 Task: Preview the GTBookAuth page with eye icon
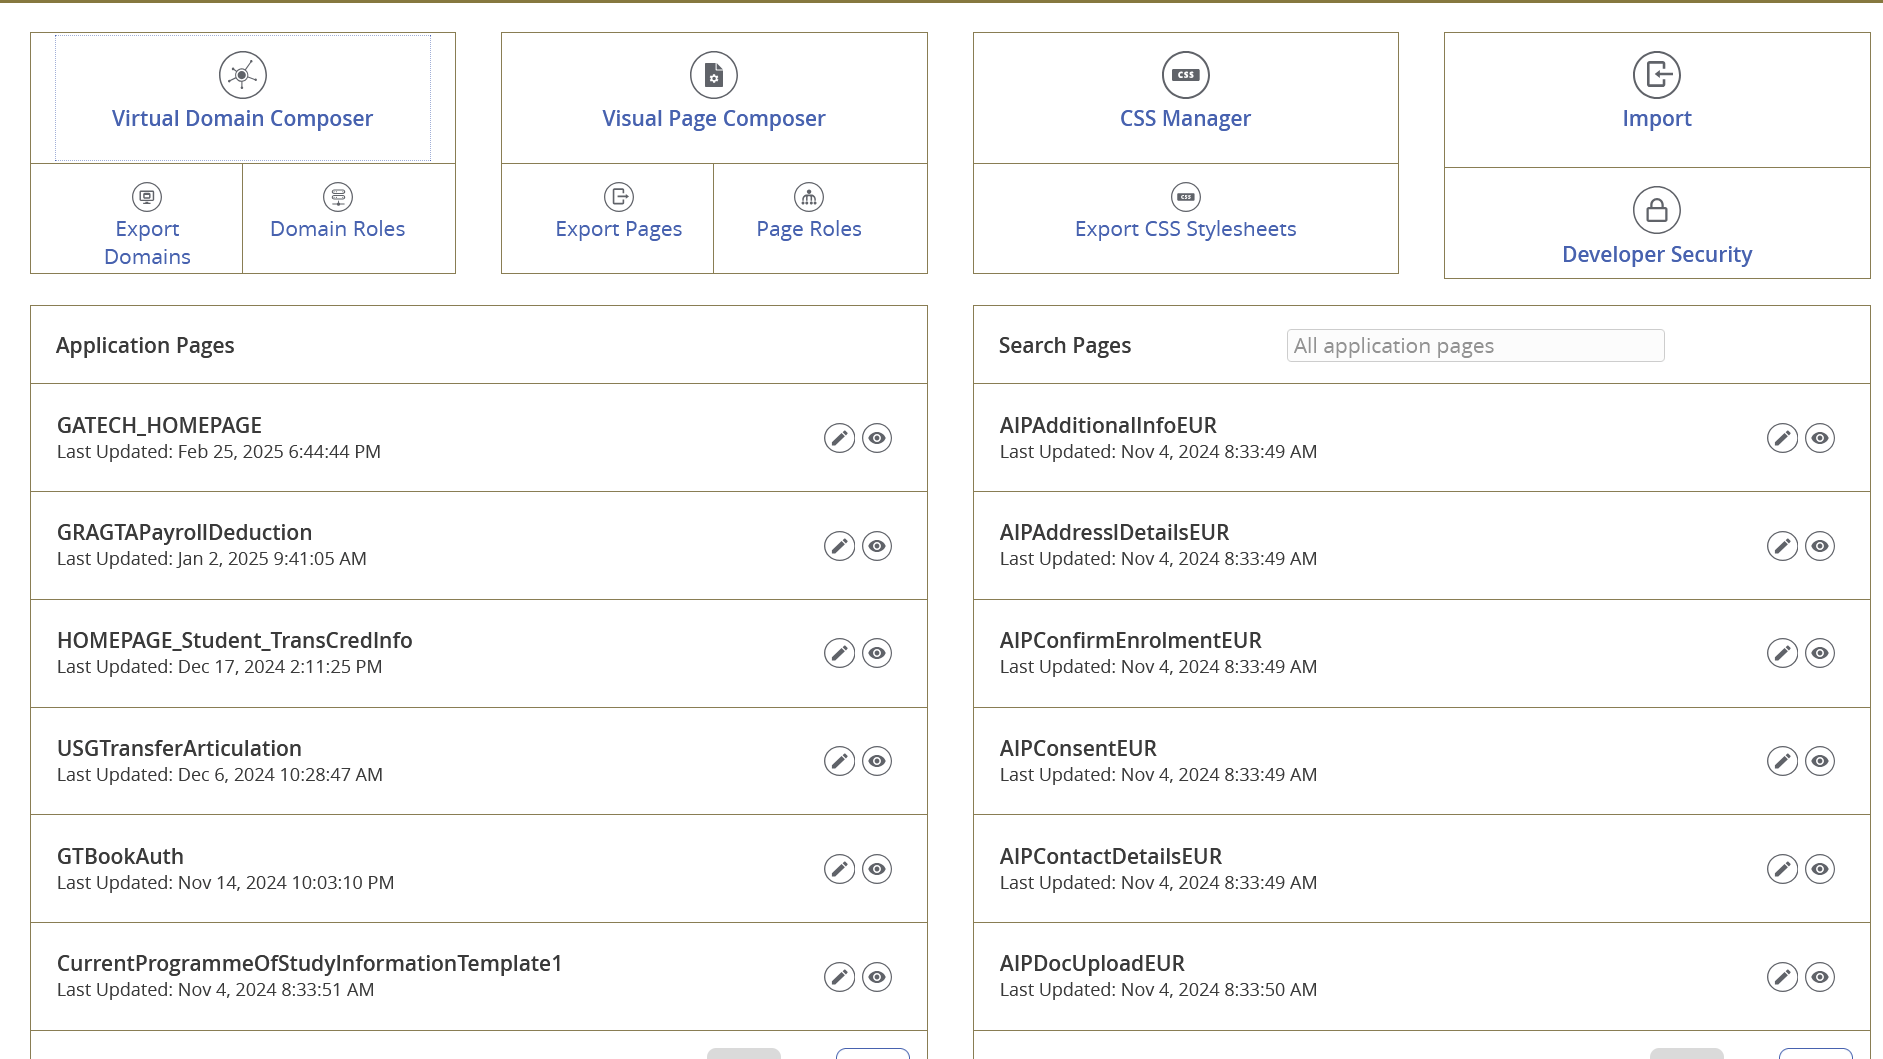[x=877, y=869]
